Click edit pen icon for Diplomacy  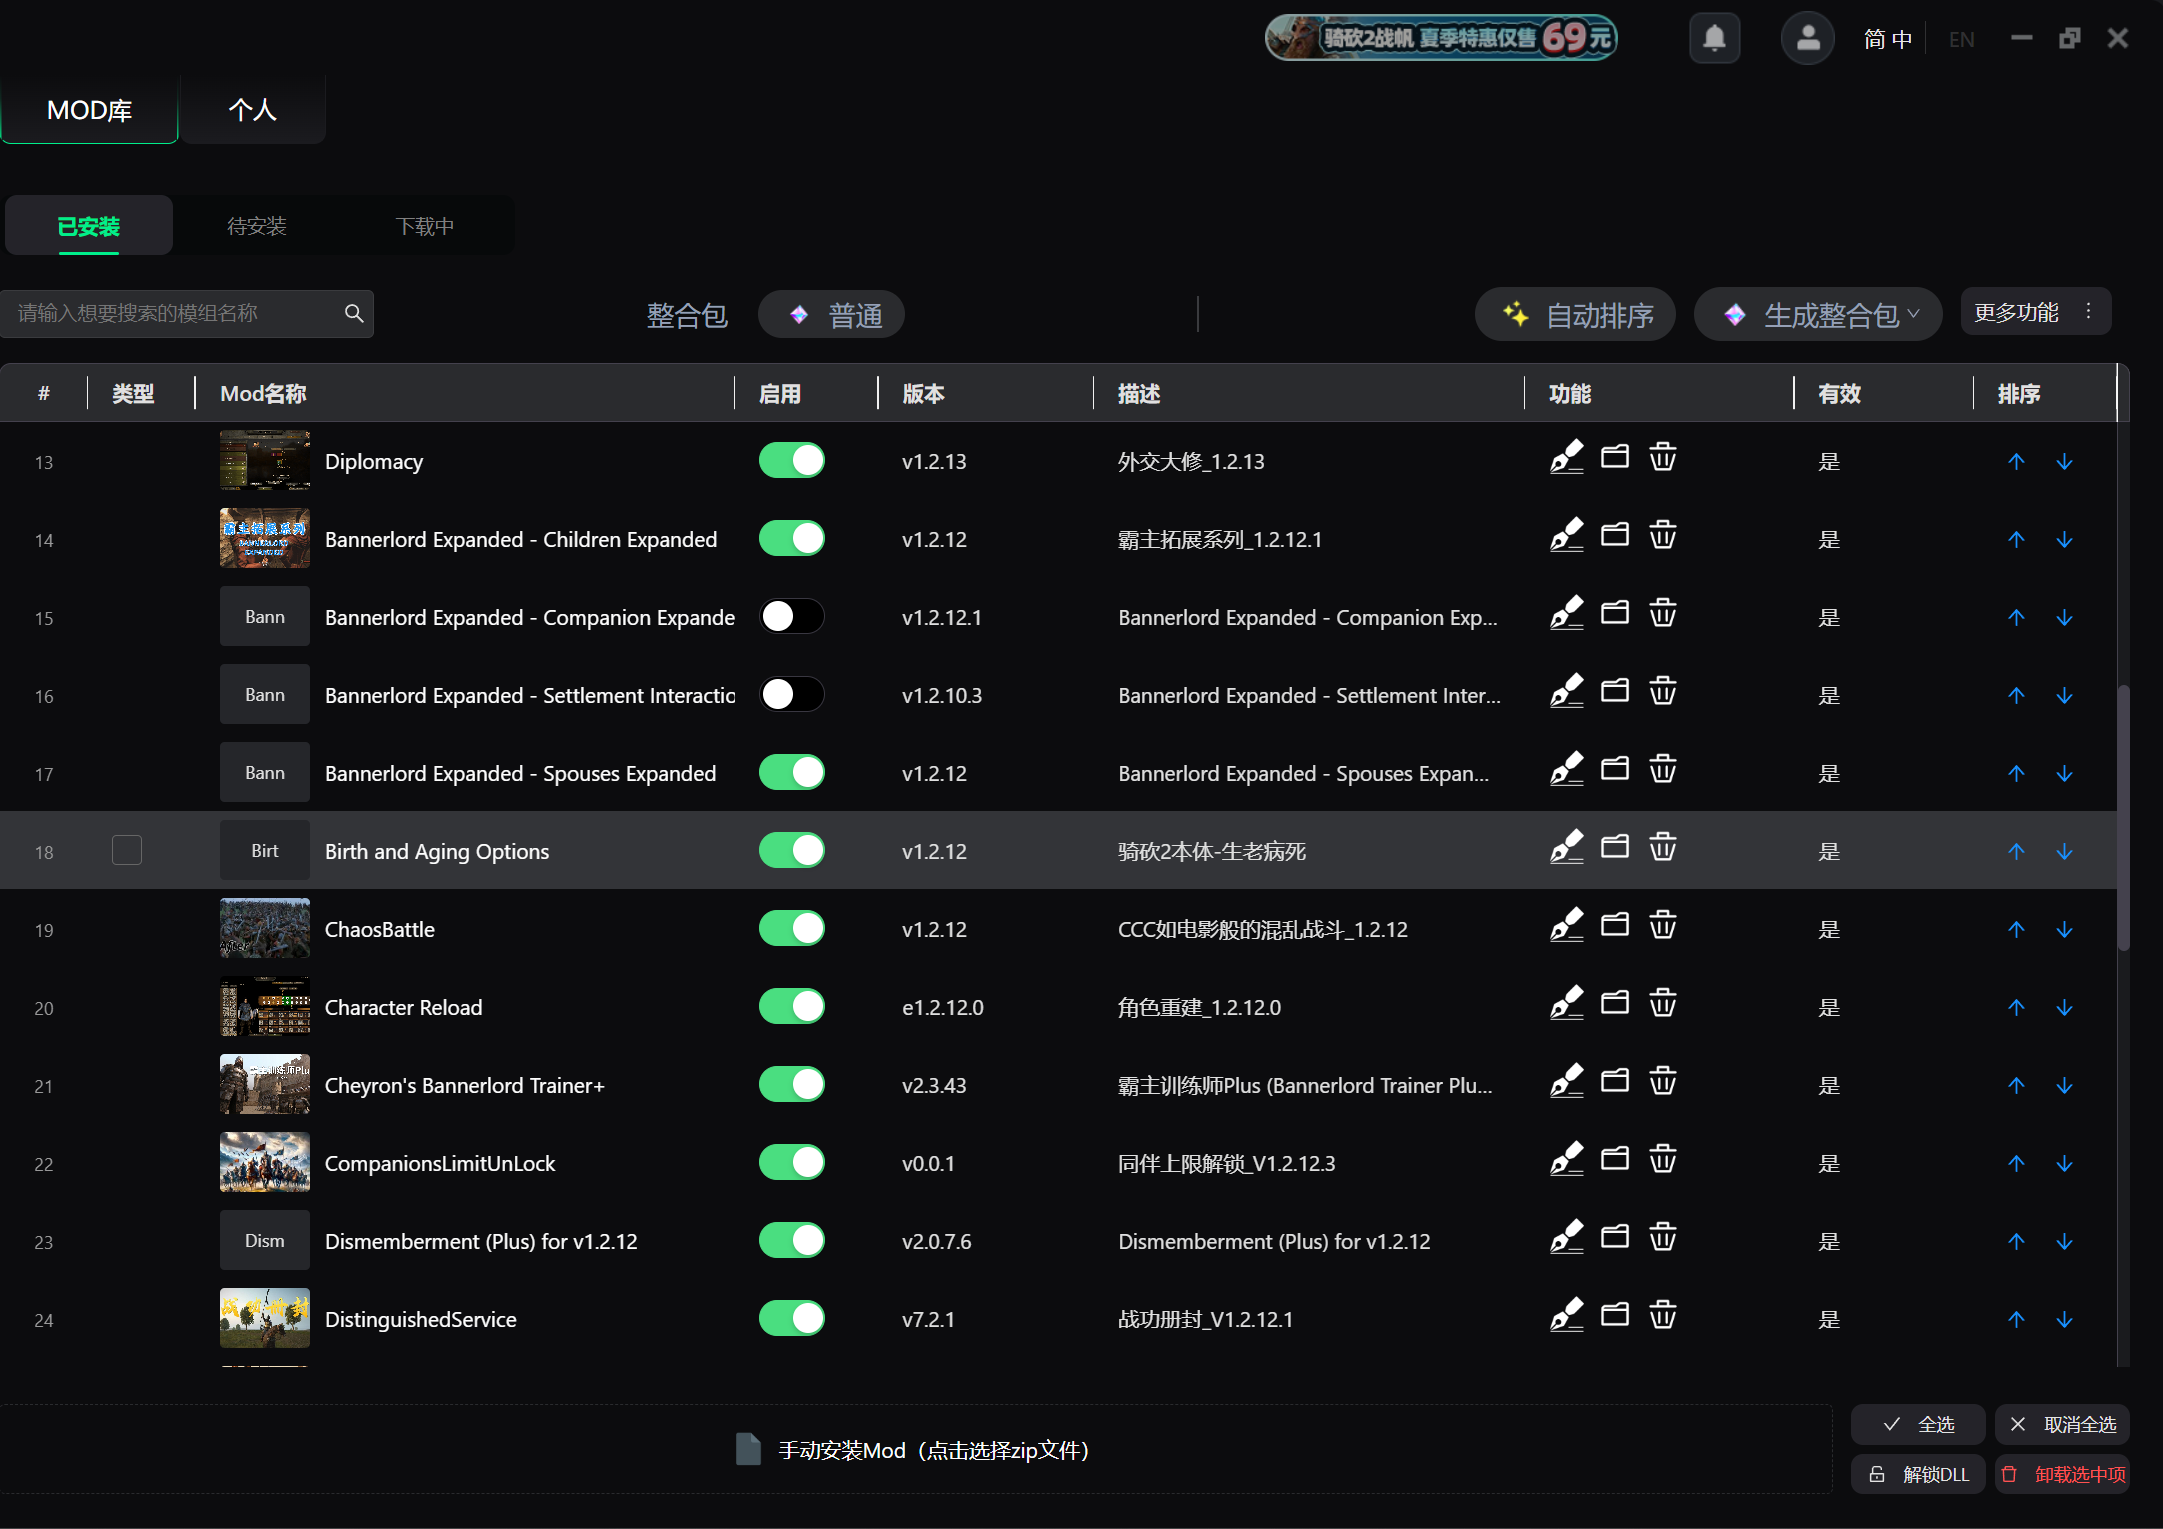[x=1566, y=458]
